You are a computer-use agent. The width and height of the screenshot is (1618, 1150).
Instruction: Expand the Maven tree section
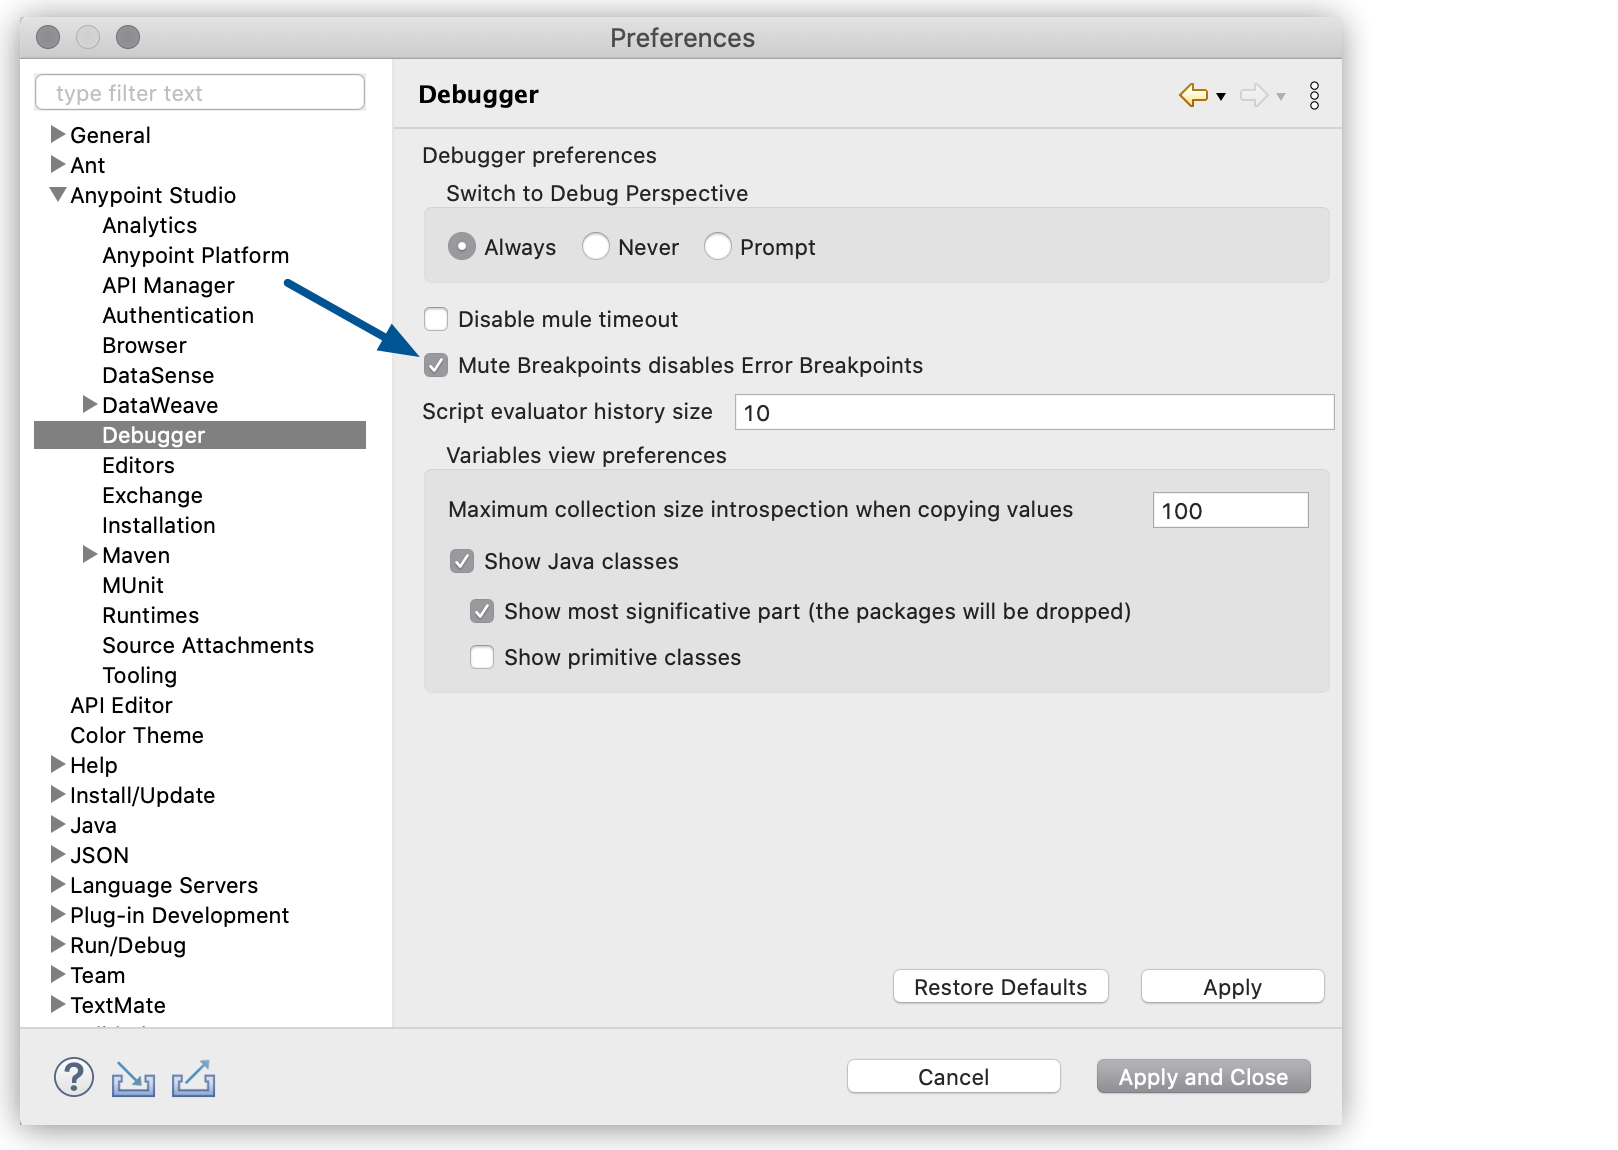tap(90, 555)
